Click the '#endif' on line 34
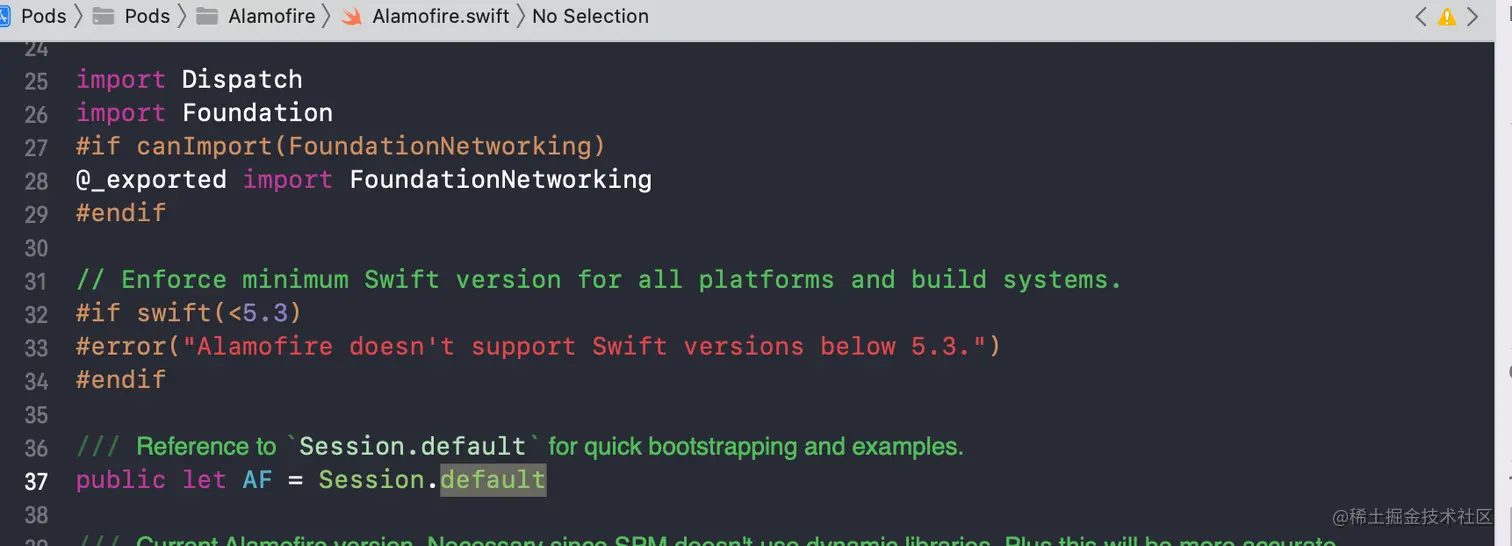1512x546 pixels. pos(121,379)
